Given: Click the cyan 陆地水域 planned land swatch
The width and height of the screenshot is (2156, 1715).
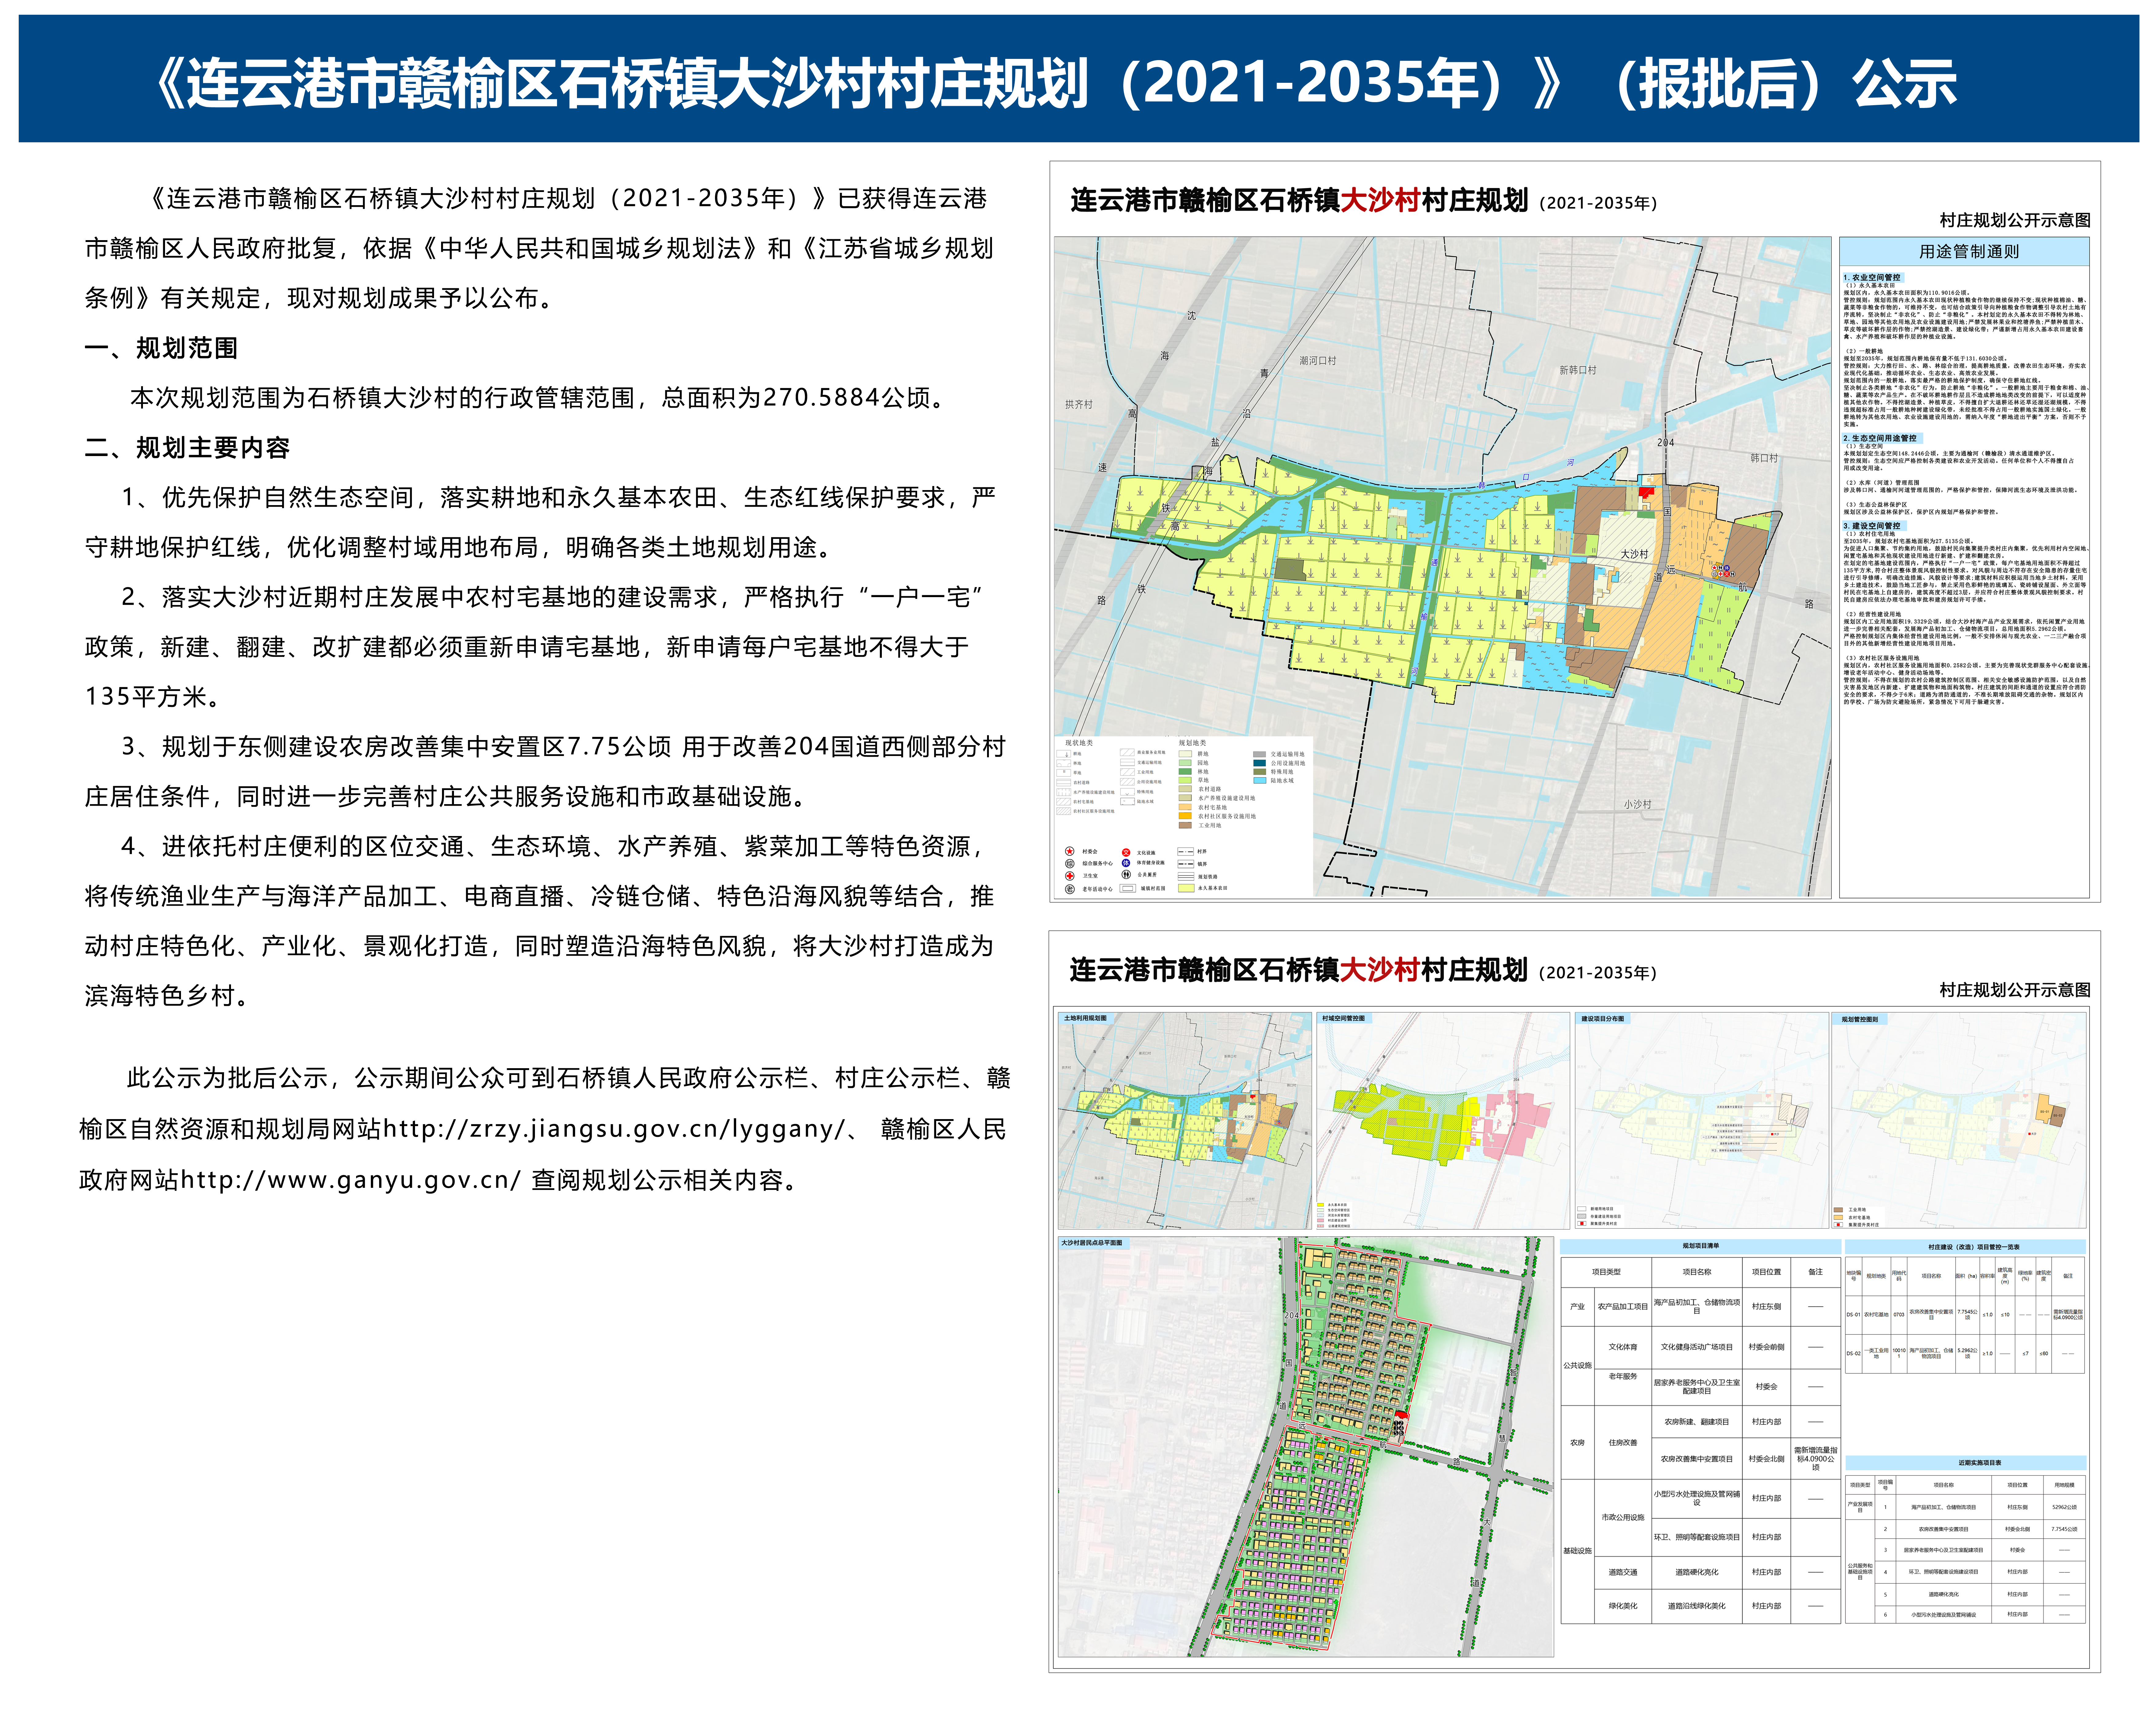Looking at the screenshot, I should tap(1260, 781).
